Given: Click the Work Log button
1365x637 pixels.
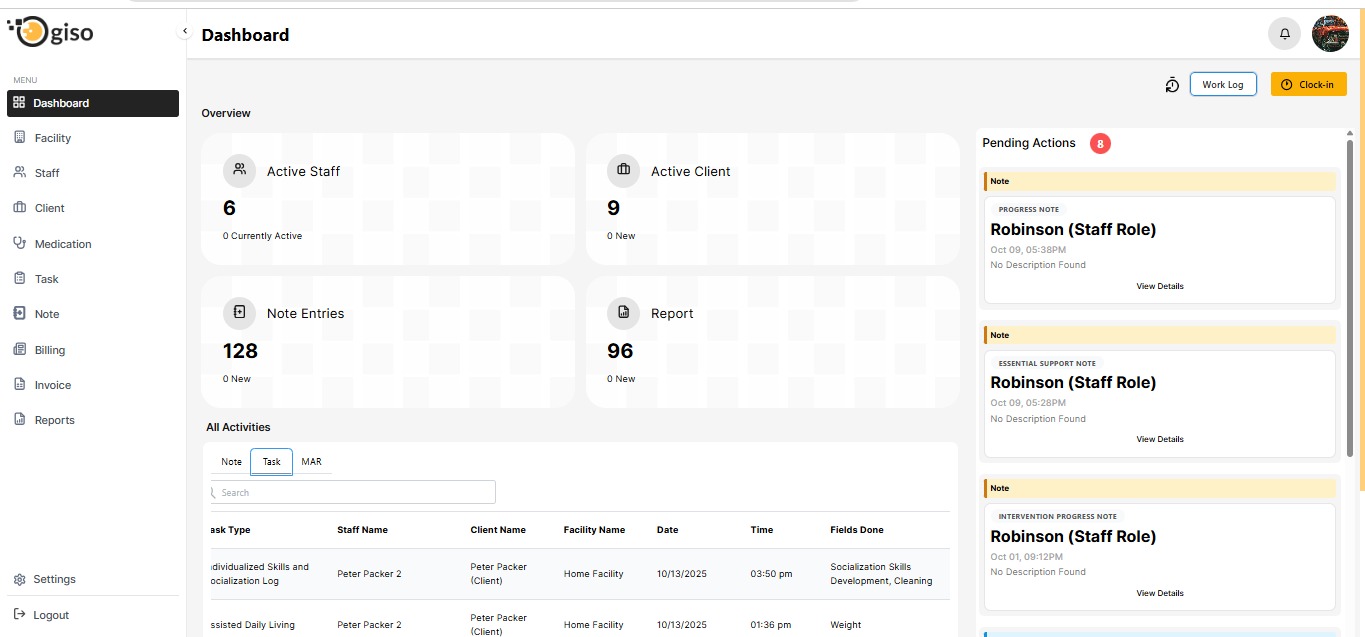Looking at the screenshot, I should [x=1222, y=85].
